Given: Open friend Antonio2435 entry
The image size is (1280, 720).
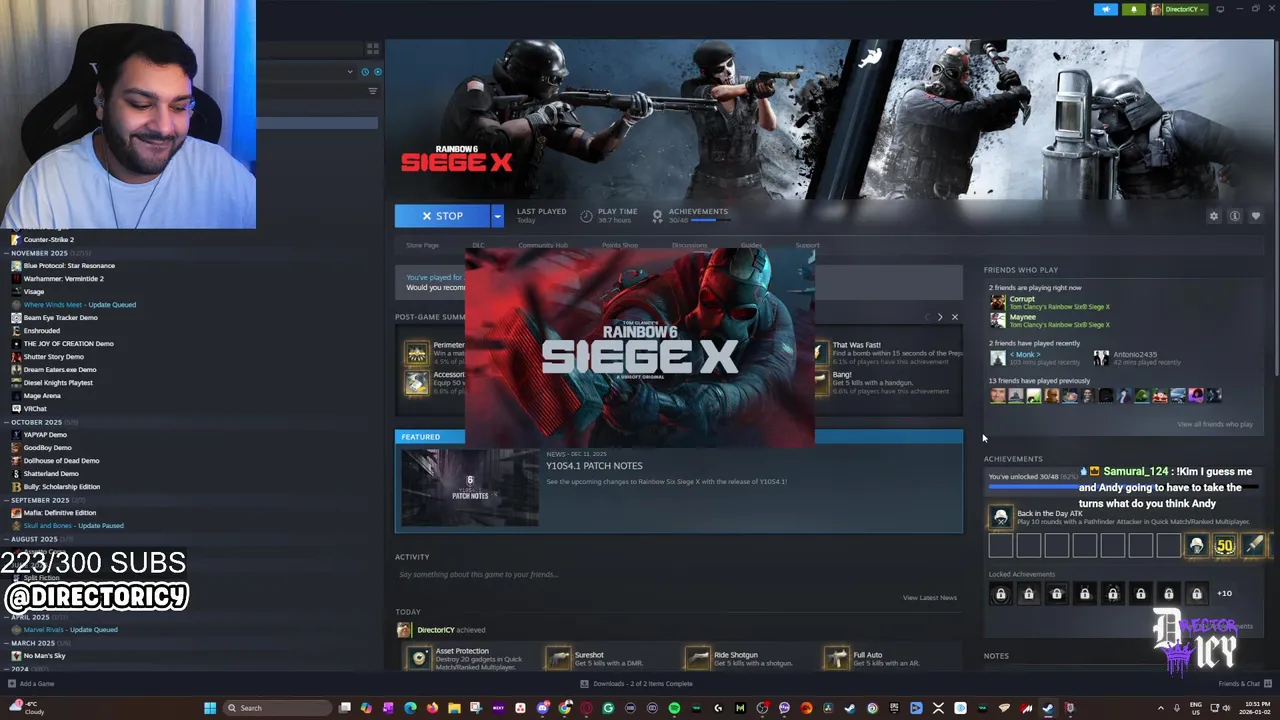Looking at the screenshot, I should (x=1138, y=358).
